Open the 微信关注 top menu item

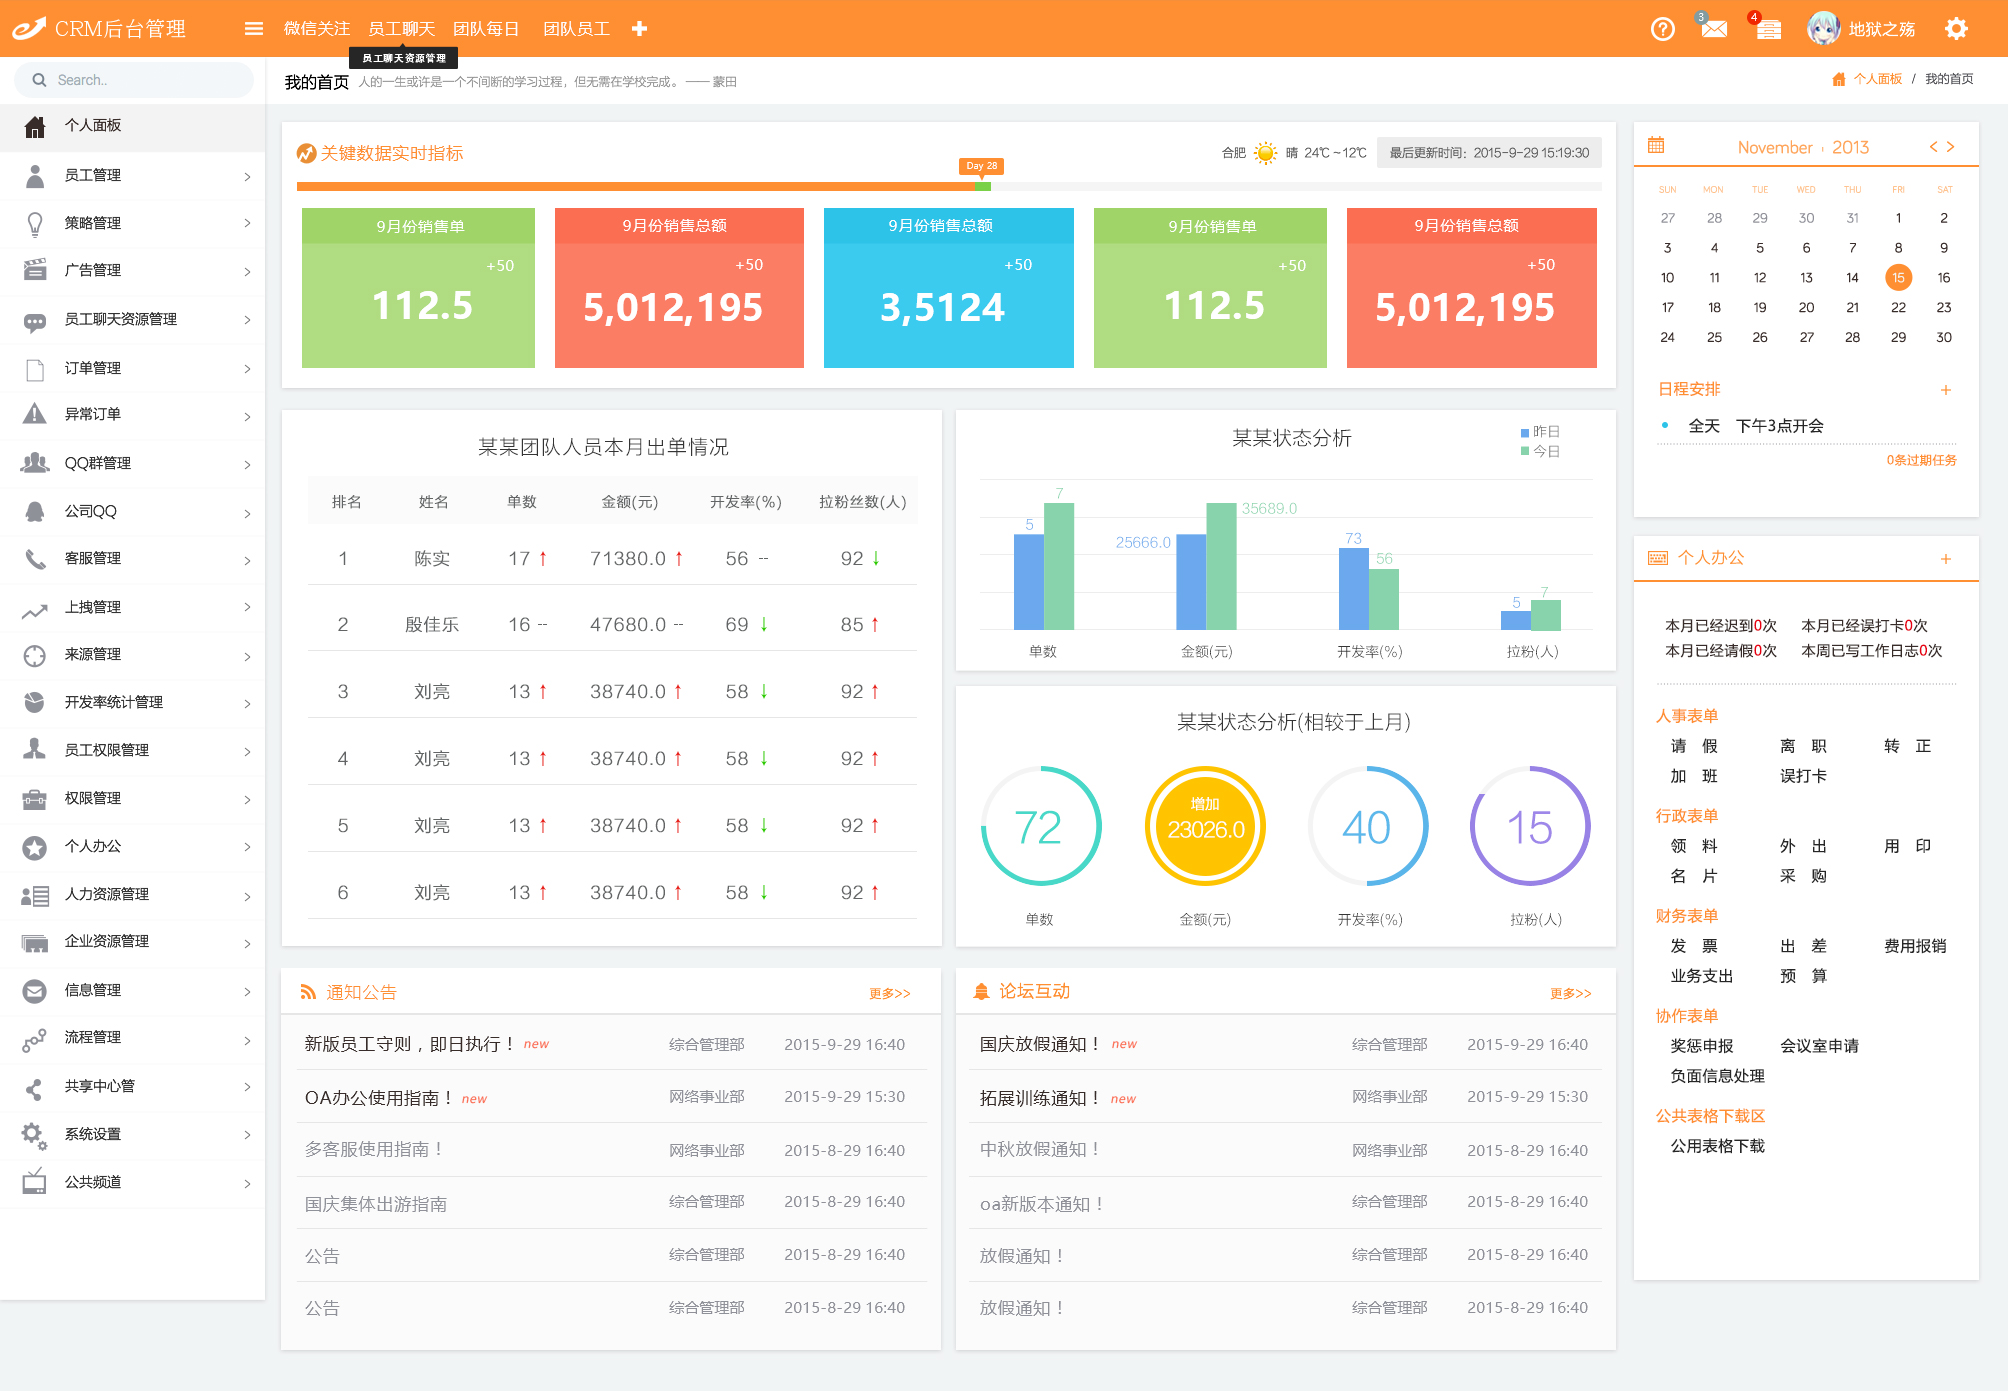pos(317,29)
